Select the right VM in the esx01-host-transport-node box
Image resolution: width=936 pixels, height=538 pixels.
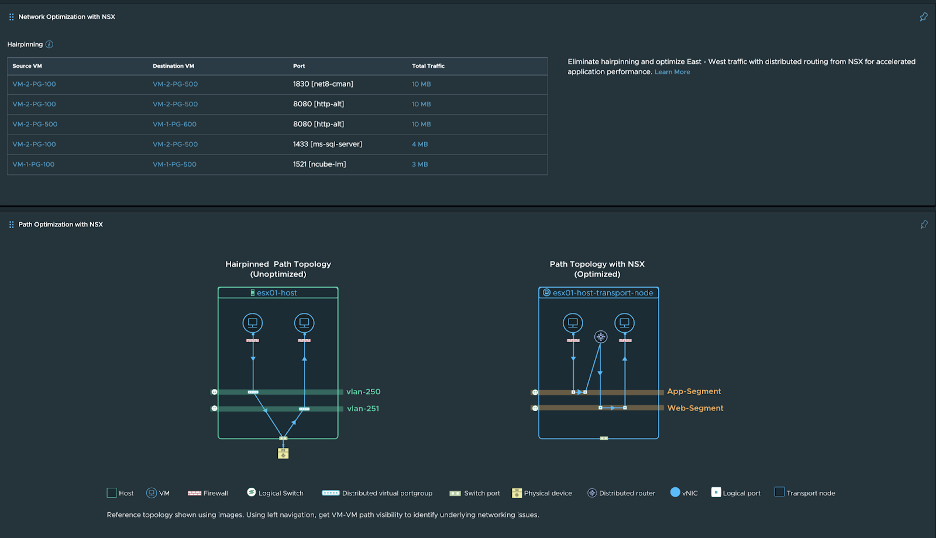pyautogui.click(x=625, y=323)
